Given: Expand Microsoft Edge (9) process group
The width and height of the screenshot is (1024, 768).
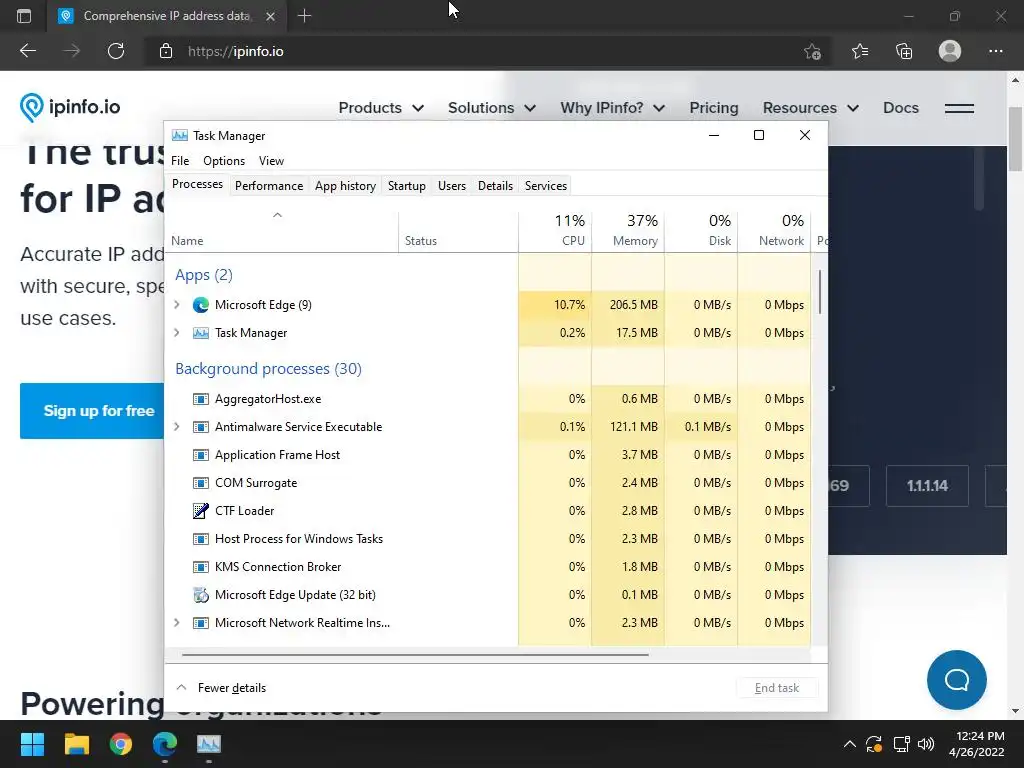Looking at the screenshot, I should pos(176,305).
